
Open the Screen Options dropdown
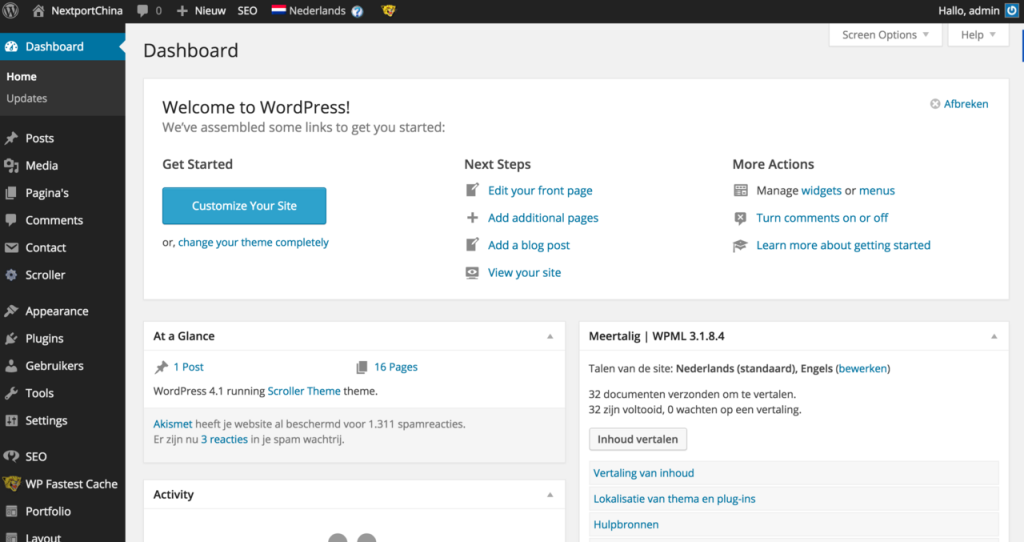click(x=885, y=35)
